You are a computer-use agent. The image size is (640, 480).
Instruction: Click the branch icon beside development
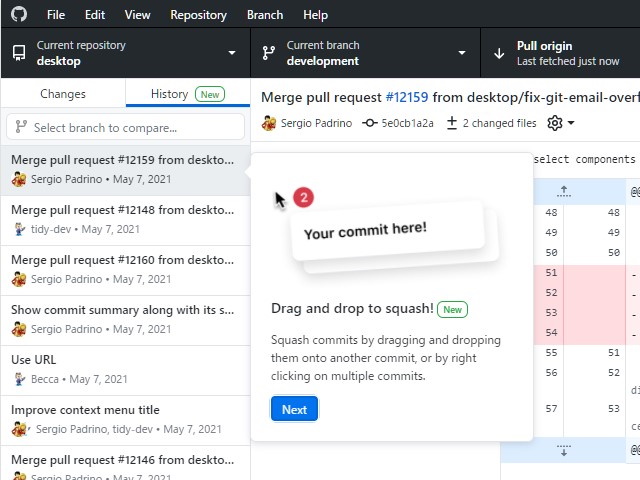tap(269, 53)
